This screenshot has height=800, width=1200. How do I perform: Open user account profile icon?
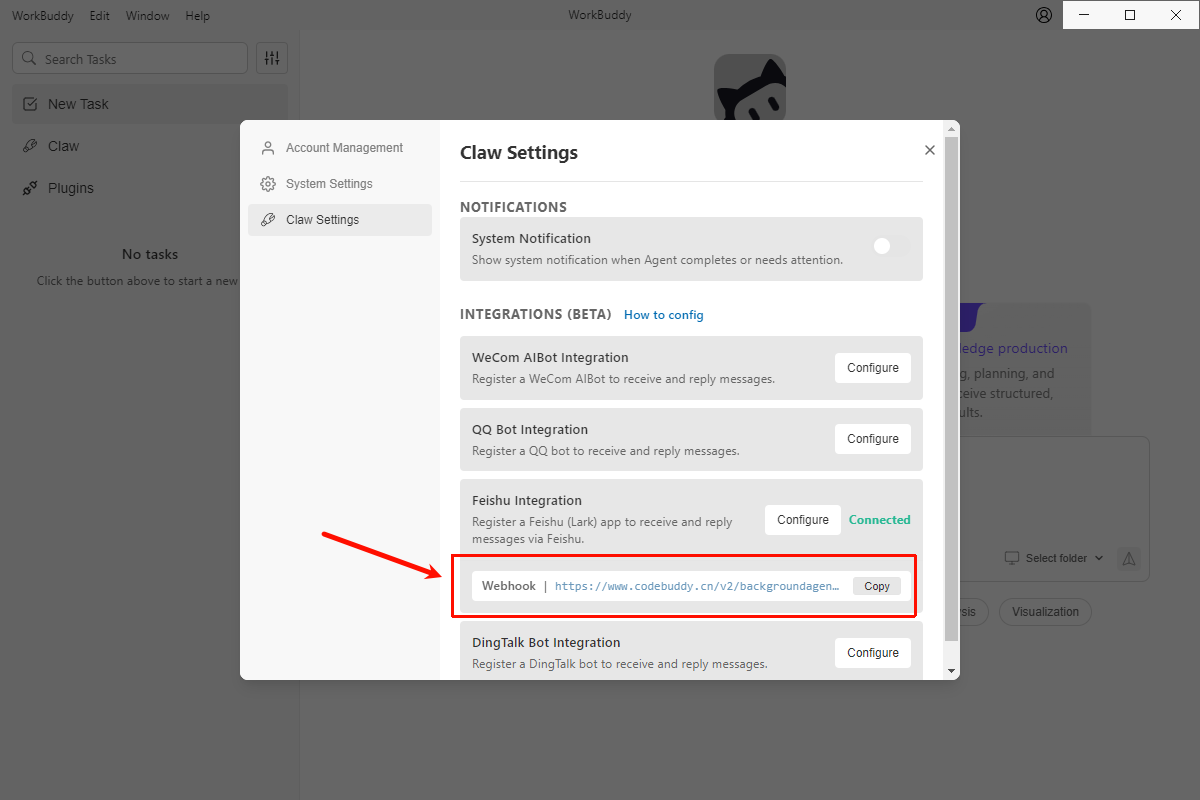point(1044,15)
